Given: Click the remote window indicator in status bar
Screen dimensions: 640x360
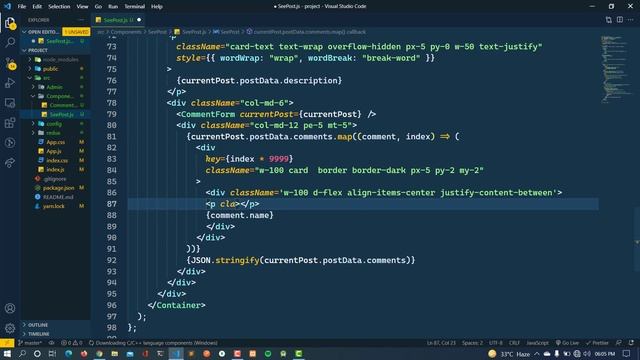Looking at the screenshot, I should [x=7, y=343].
